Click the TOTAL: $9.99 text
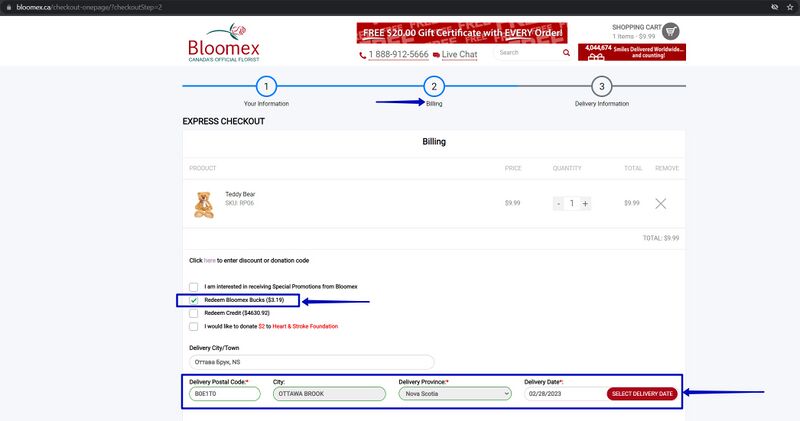Viewport: 800px width, 421px height. [661, 238]
